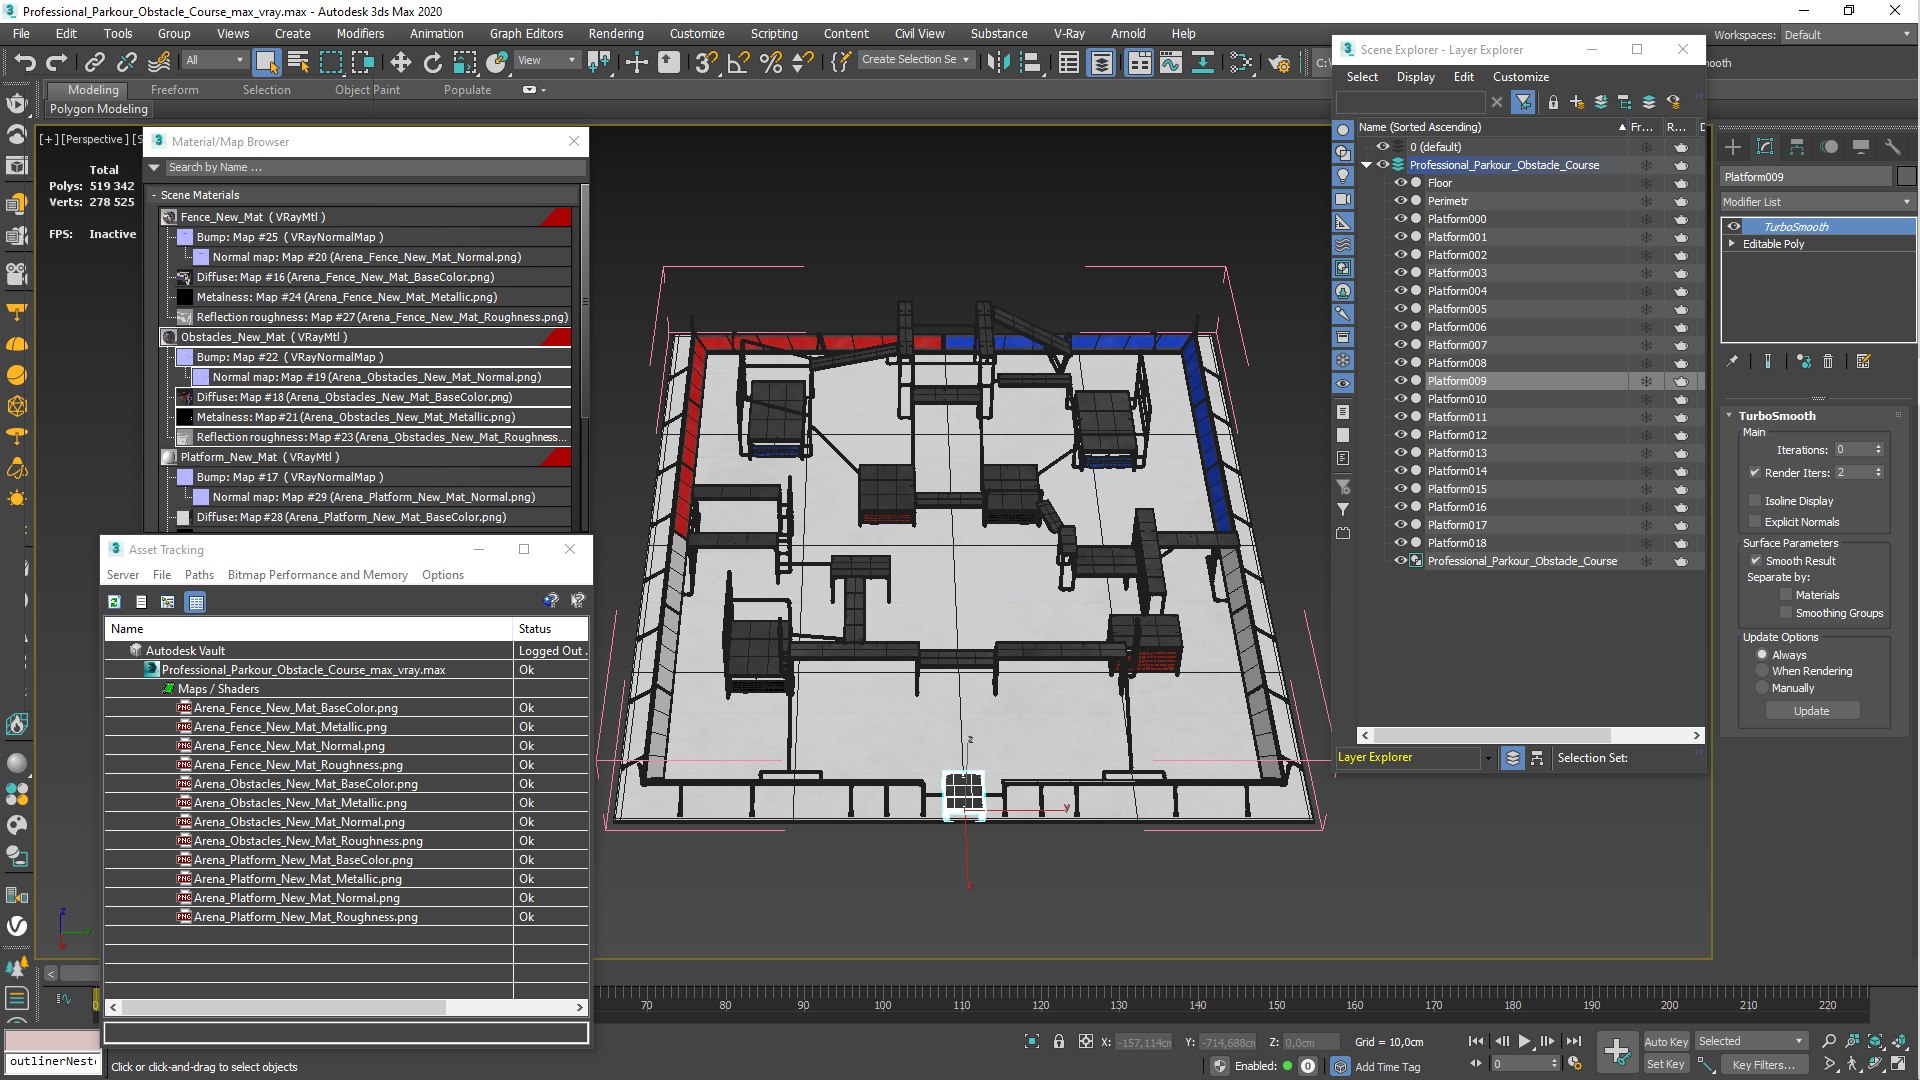
Task: Toggle the Auto Key button
Action: pyautogui.click(x=1666, y=1041)
